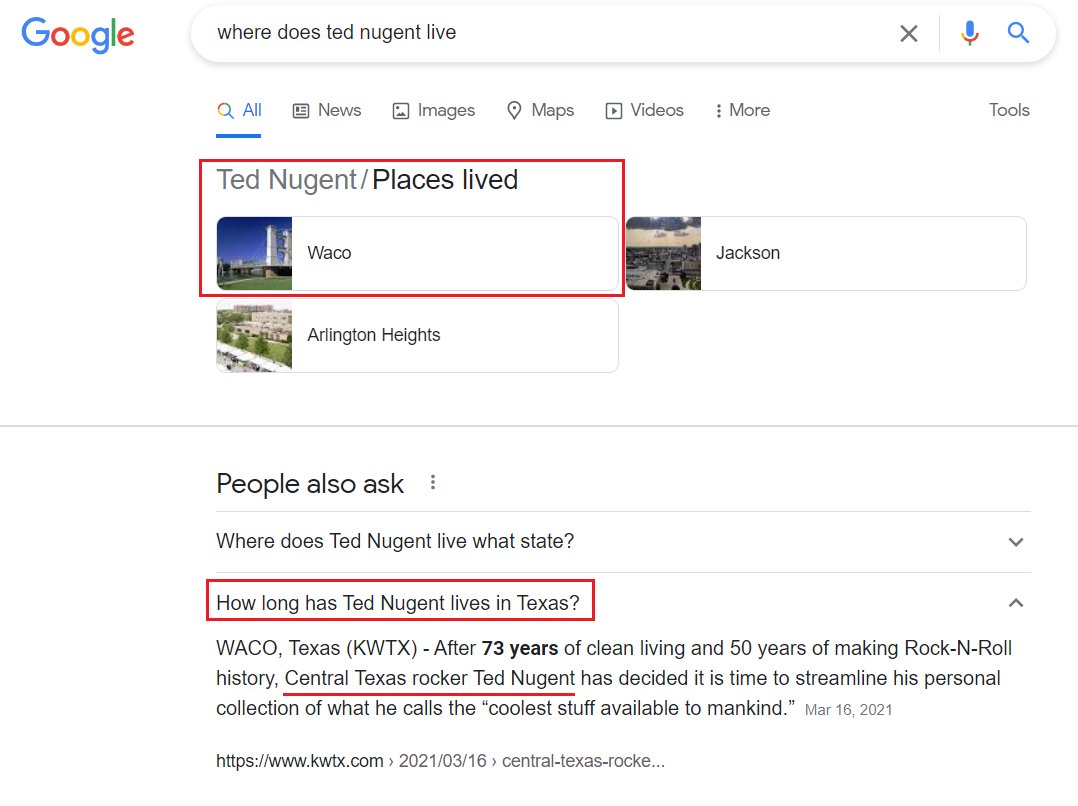Switch to the Images tab
The height and width of the screenshot is (806, 1078).
433,111
